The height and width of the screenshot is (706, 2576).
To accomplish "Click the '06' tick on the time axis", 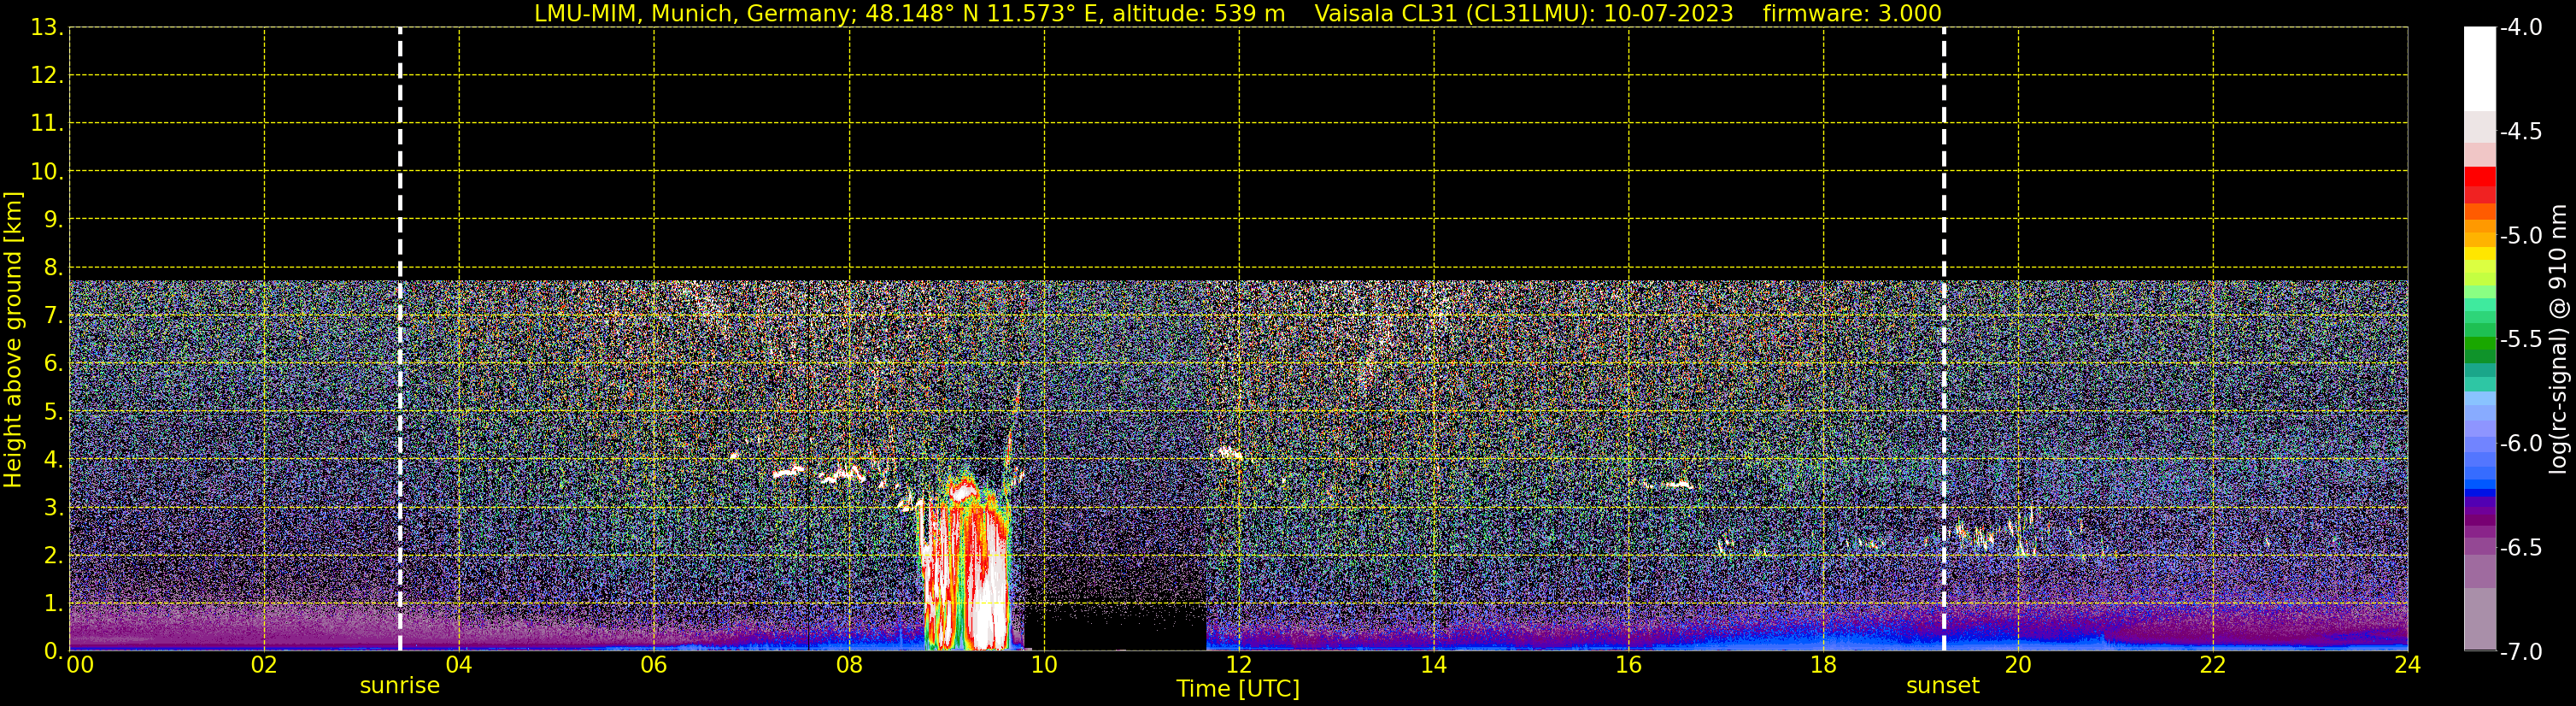I will click(x=654, y=665).
